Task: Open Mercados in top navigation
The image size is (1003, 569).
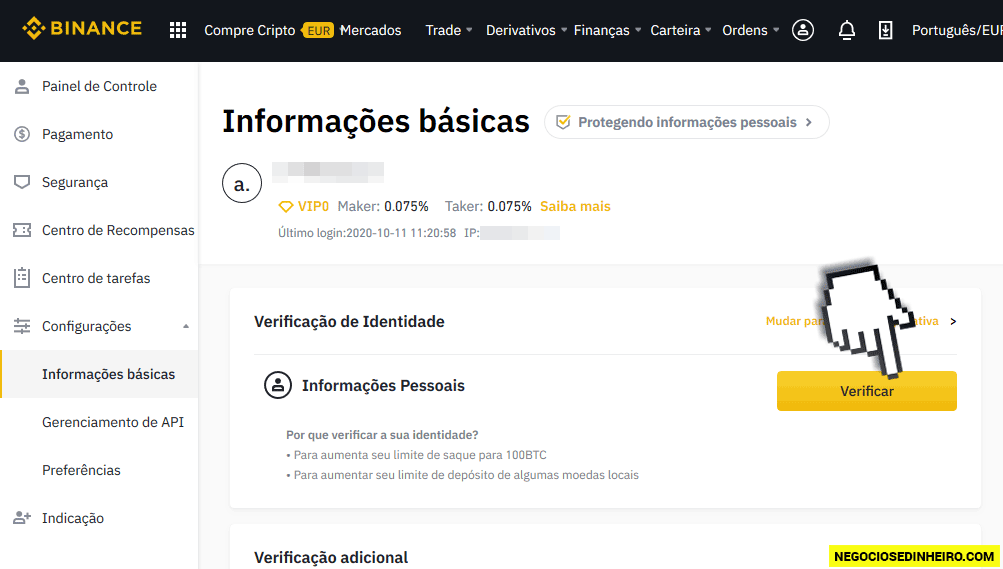Action: 370,30
